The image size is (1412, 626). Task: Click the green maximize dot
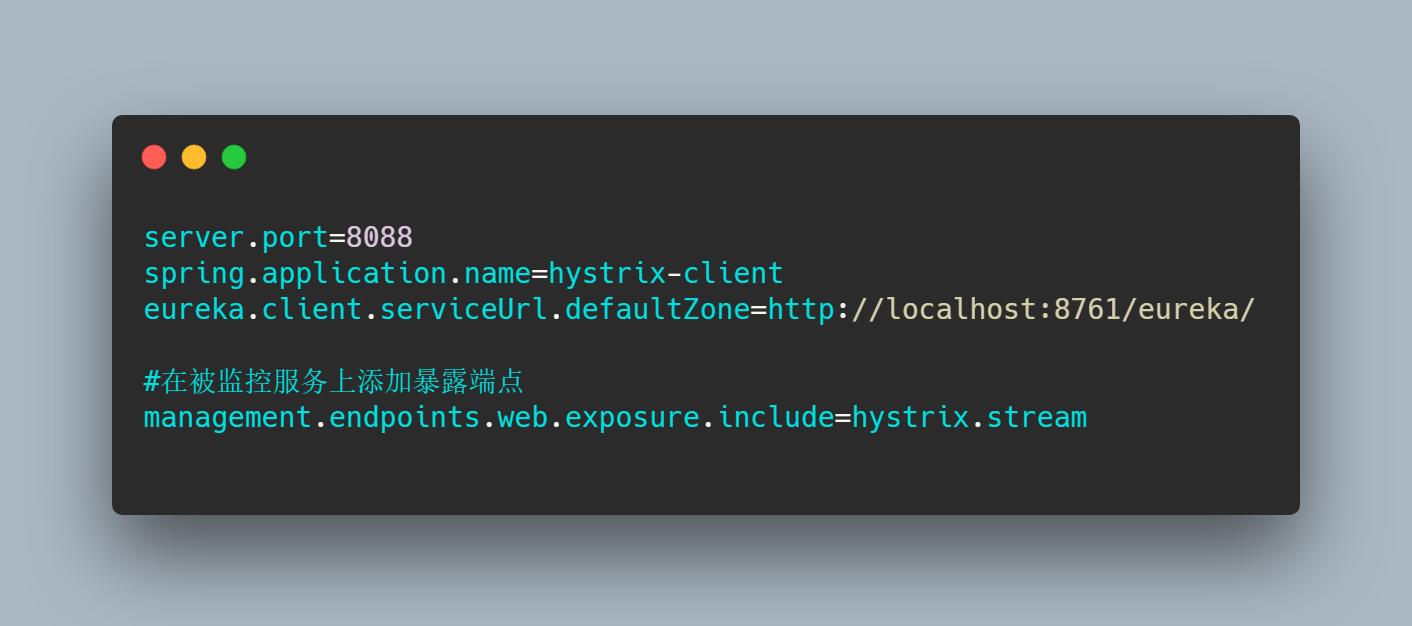pos(234,157)
